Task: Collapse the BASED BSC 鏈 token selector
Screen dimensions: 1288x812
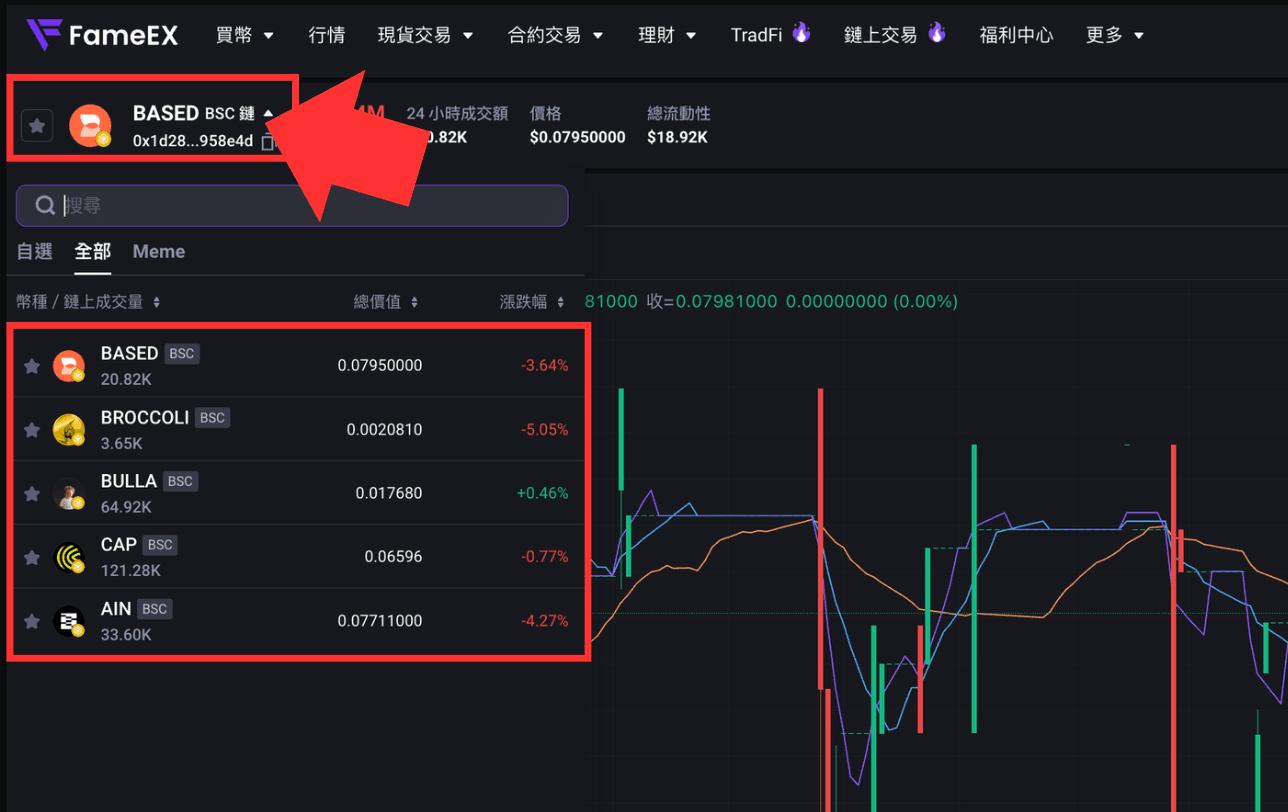Action: (x=268, y=114)
